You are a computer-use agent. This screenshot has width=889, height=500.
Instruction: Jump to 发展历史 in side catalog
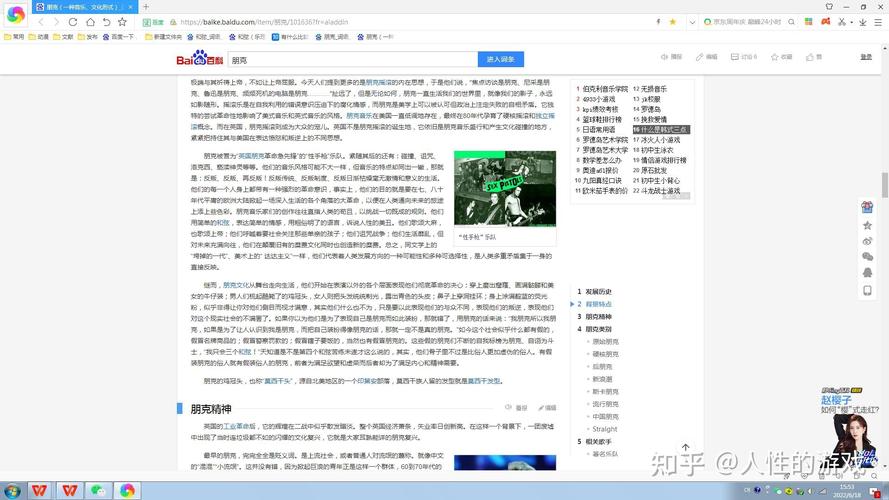pos(598,292)
